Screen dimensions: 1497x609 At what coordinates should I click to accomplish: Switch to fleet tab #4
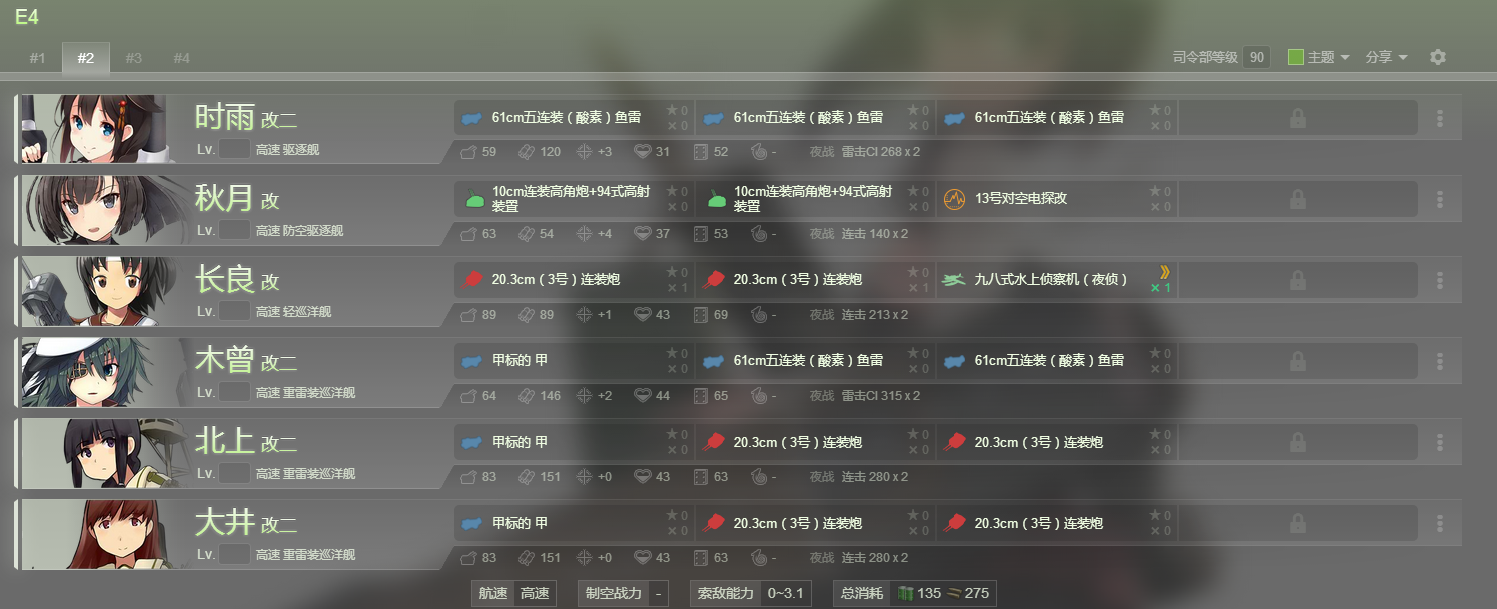(x=181, y=58)
